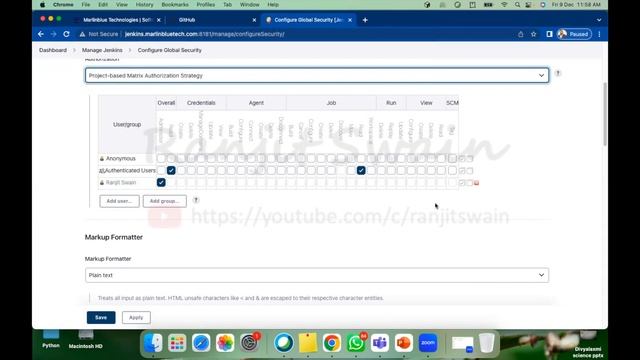Check SCM Tag for Anonymous
640x360 pixels.
[452, 158]
